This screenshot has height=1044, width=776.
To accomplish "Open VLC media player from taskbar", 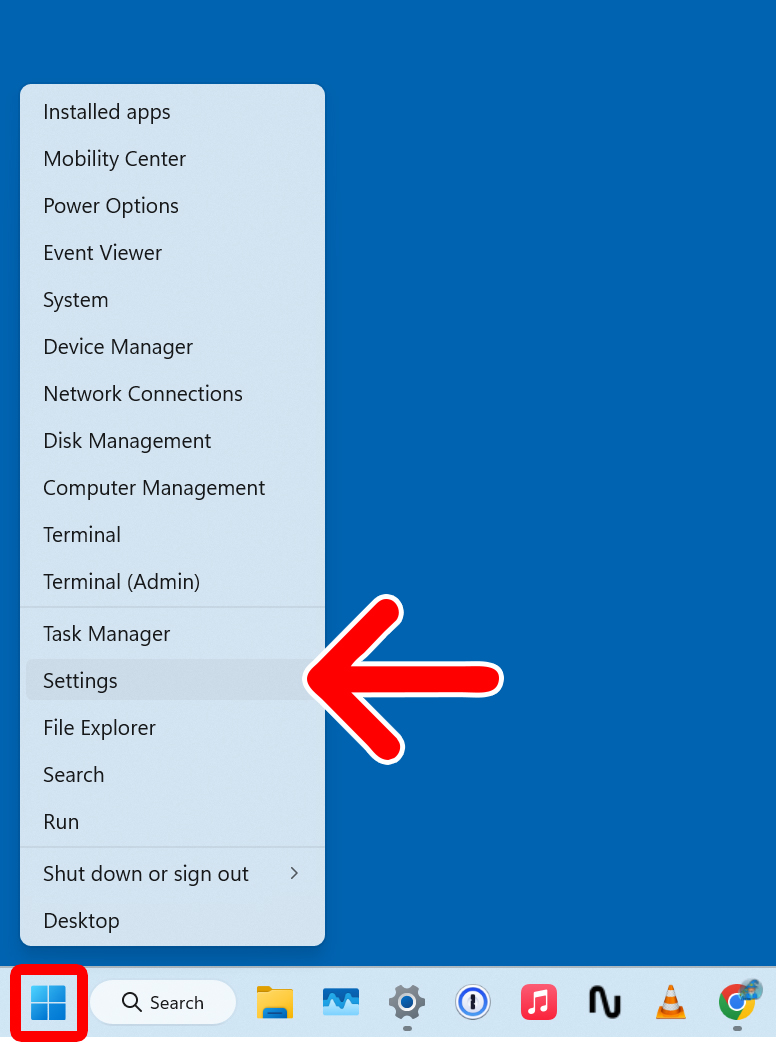I will coord(670,1002).
